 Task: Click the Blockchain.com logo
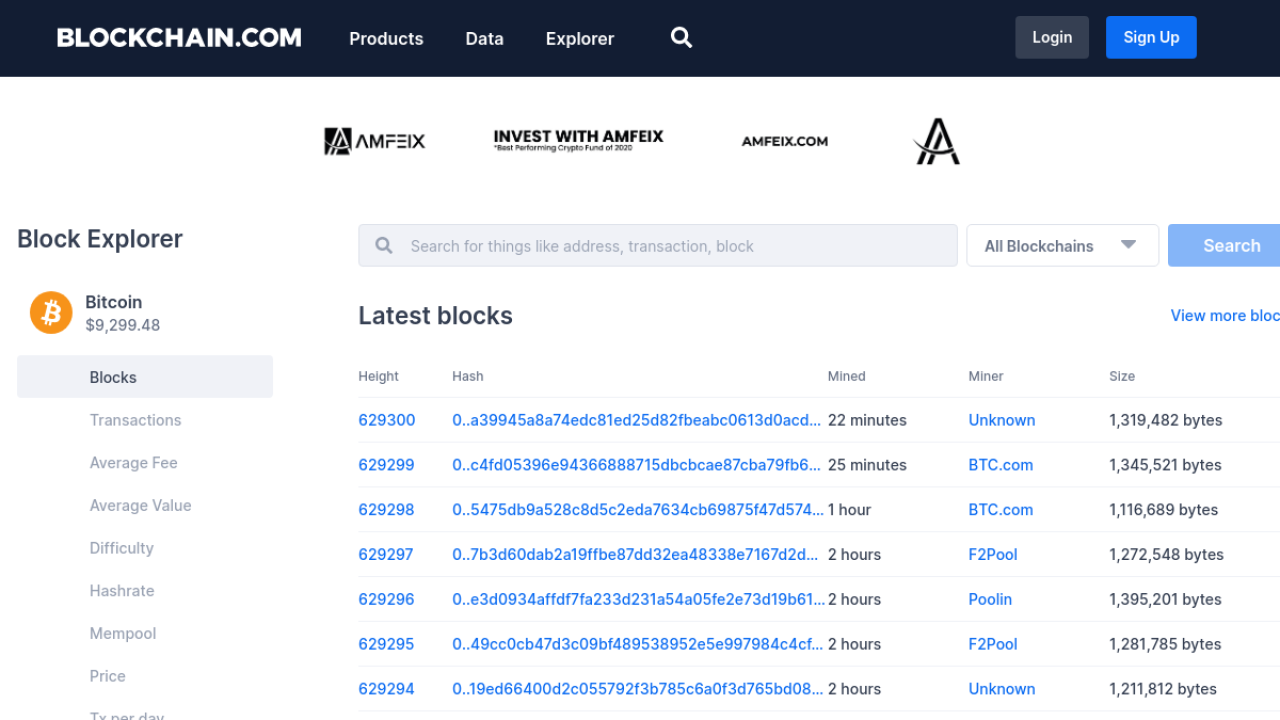click(179, 38)
